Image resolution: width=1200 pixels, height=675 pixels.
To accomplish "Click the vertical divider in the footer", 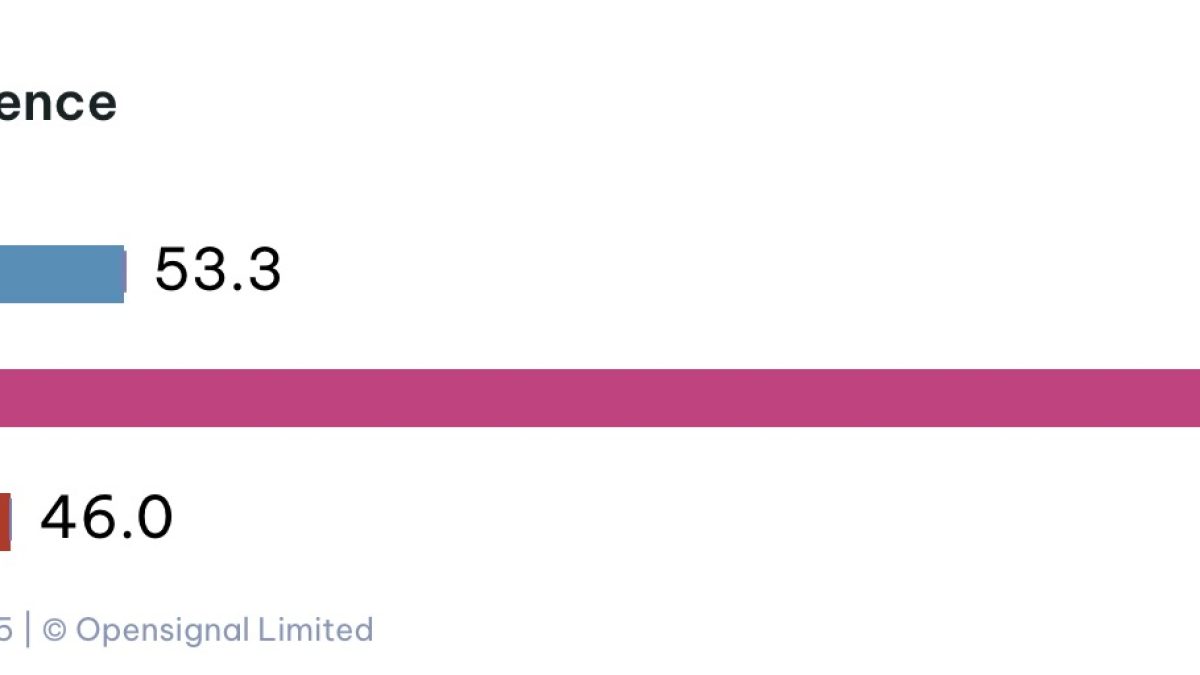I will click(27, 630).
